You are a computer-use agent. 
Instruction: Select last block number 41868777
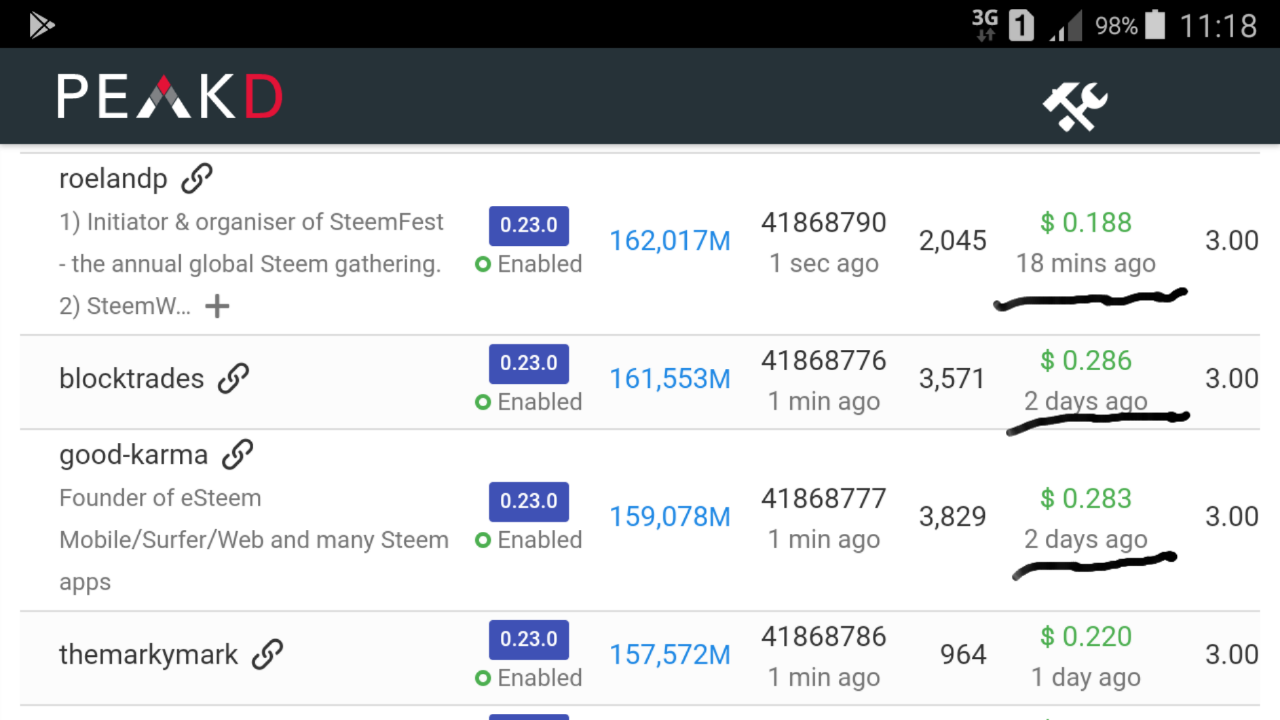824,498
